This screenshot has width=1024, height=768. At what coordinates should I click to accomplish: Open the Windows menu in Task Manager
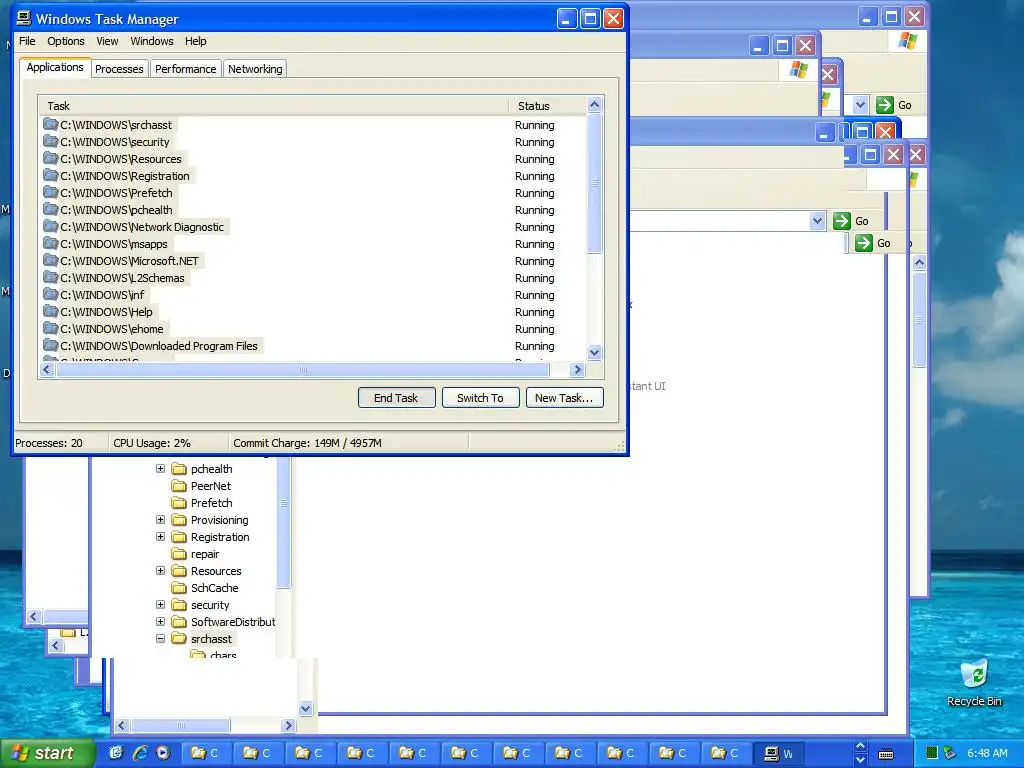click(x=152, y=40)
